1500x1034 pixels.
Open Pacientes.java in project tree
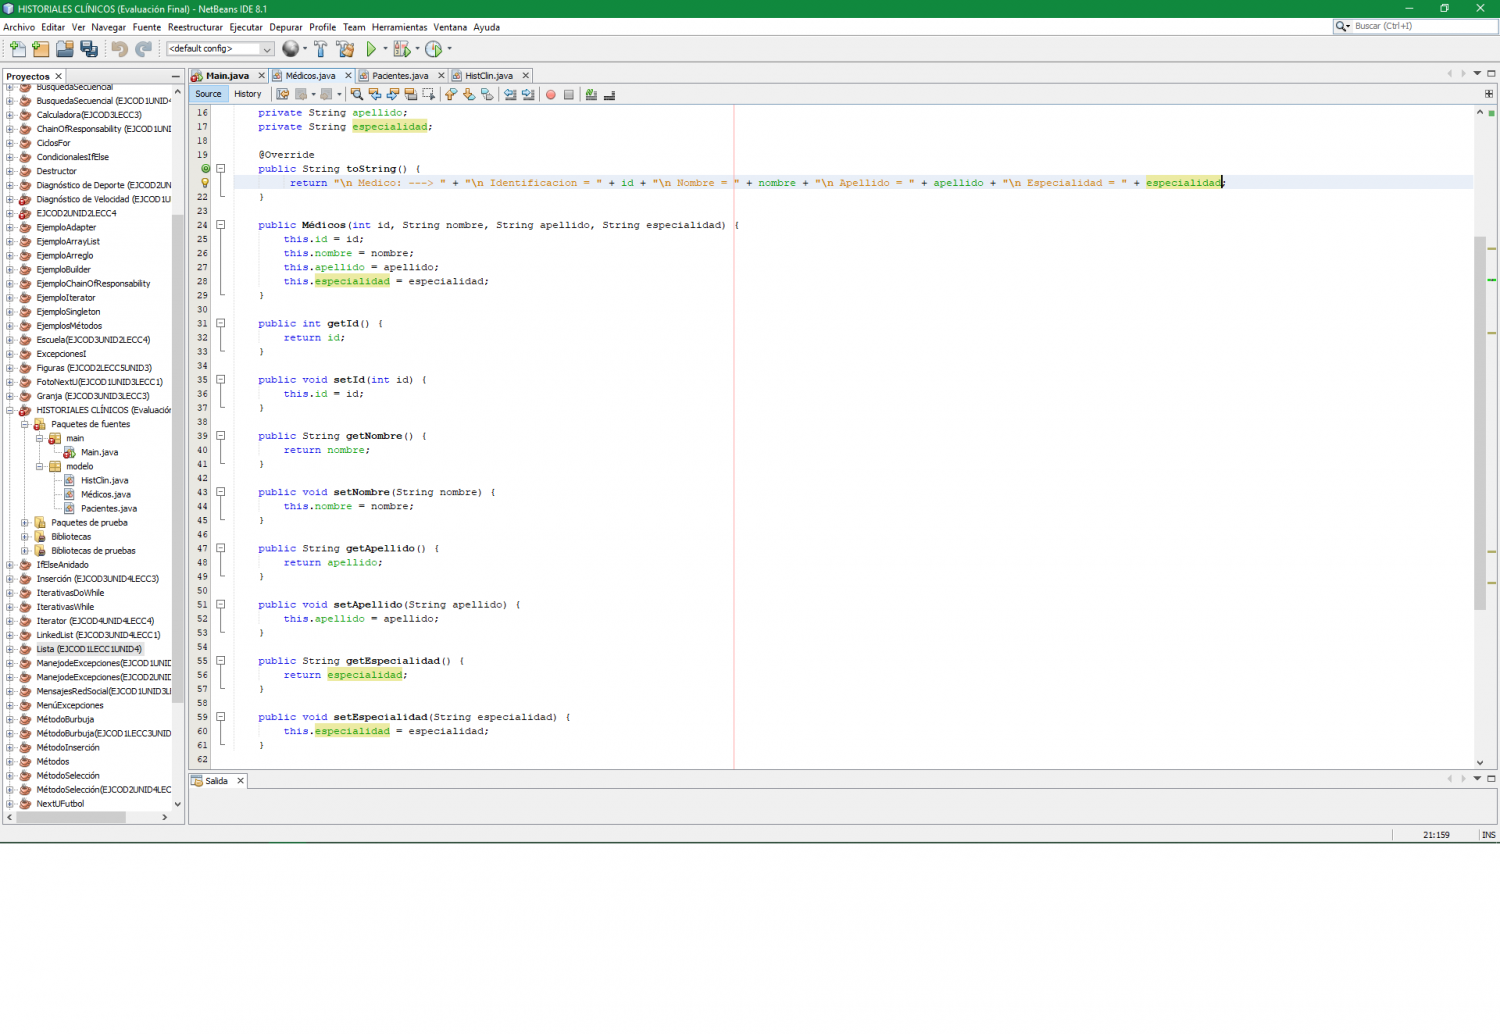coord(109,509)
